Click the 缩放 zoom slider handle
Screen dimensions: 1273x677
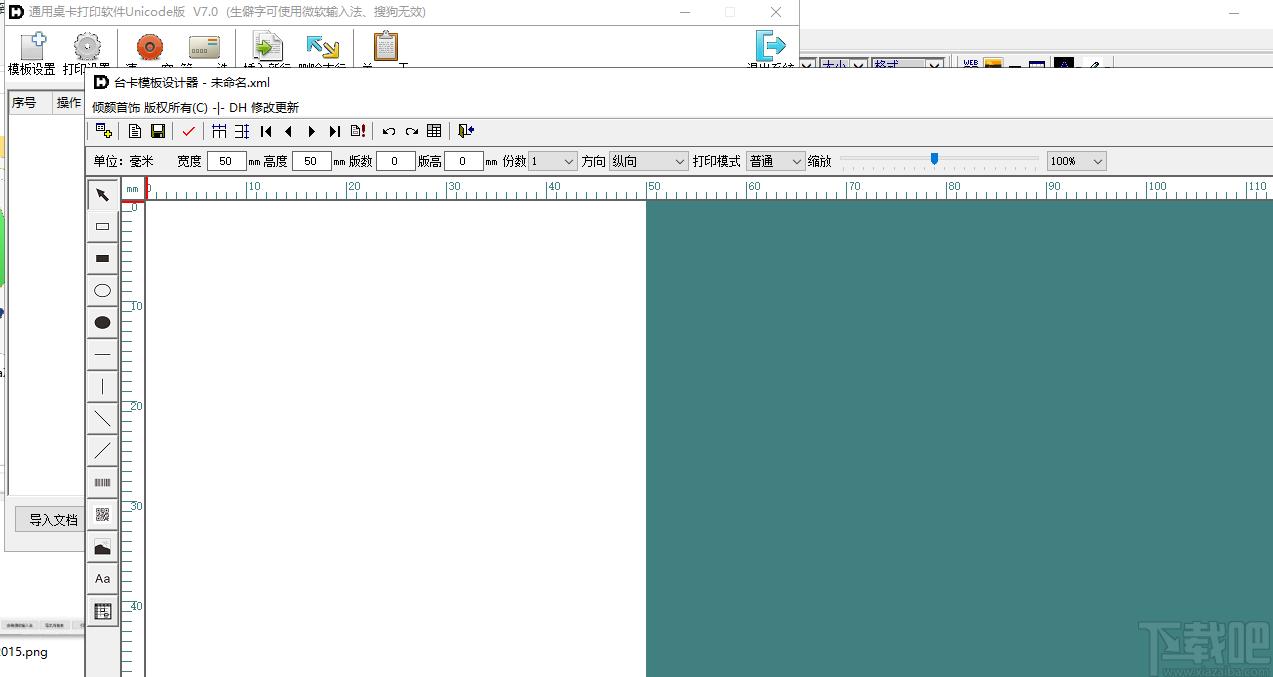click(934, 159)
